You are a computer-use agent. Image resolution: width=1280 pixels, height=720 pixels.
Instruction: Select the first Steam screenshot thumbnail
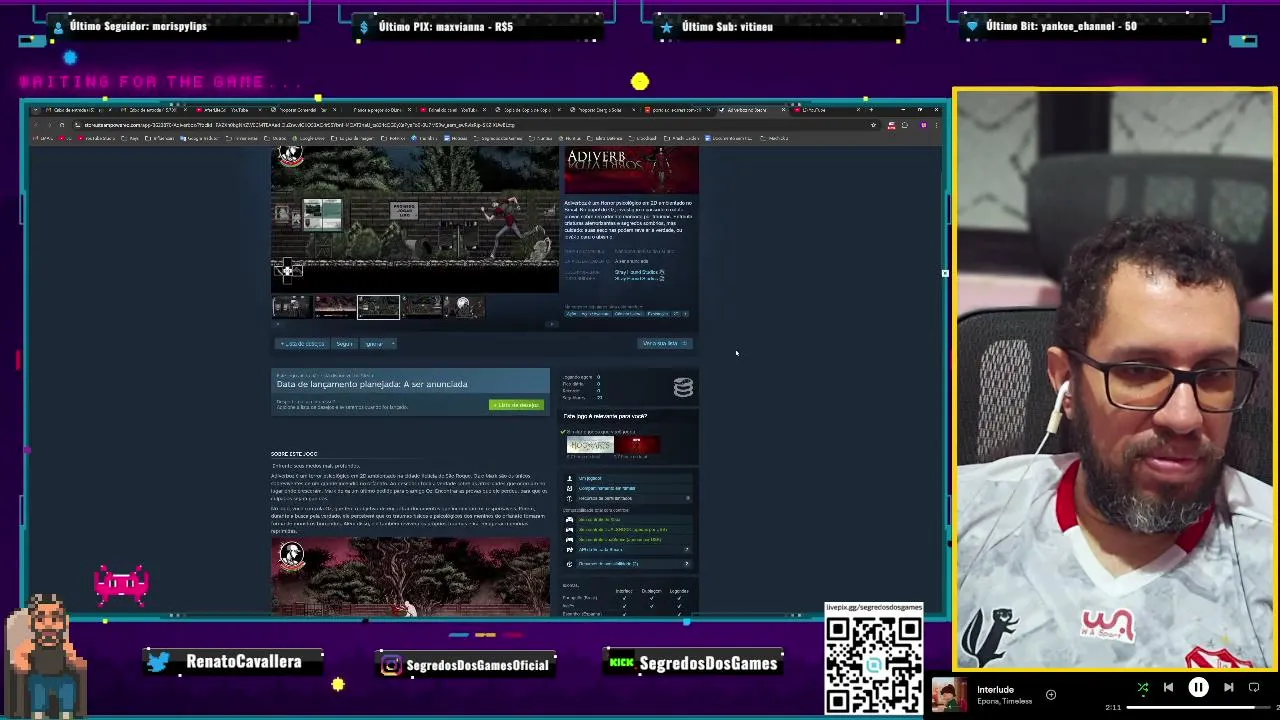(x=291, y=307)
